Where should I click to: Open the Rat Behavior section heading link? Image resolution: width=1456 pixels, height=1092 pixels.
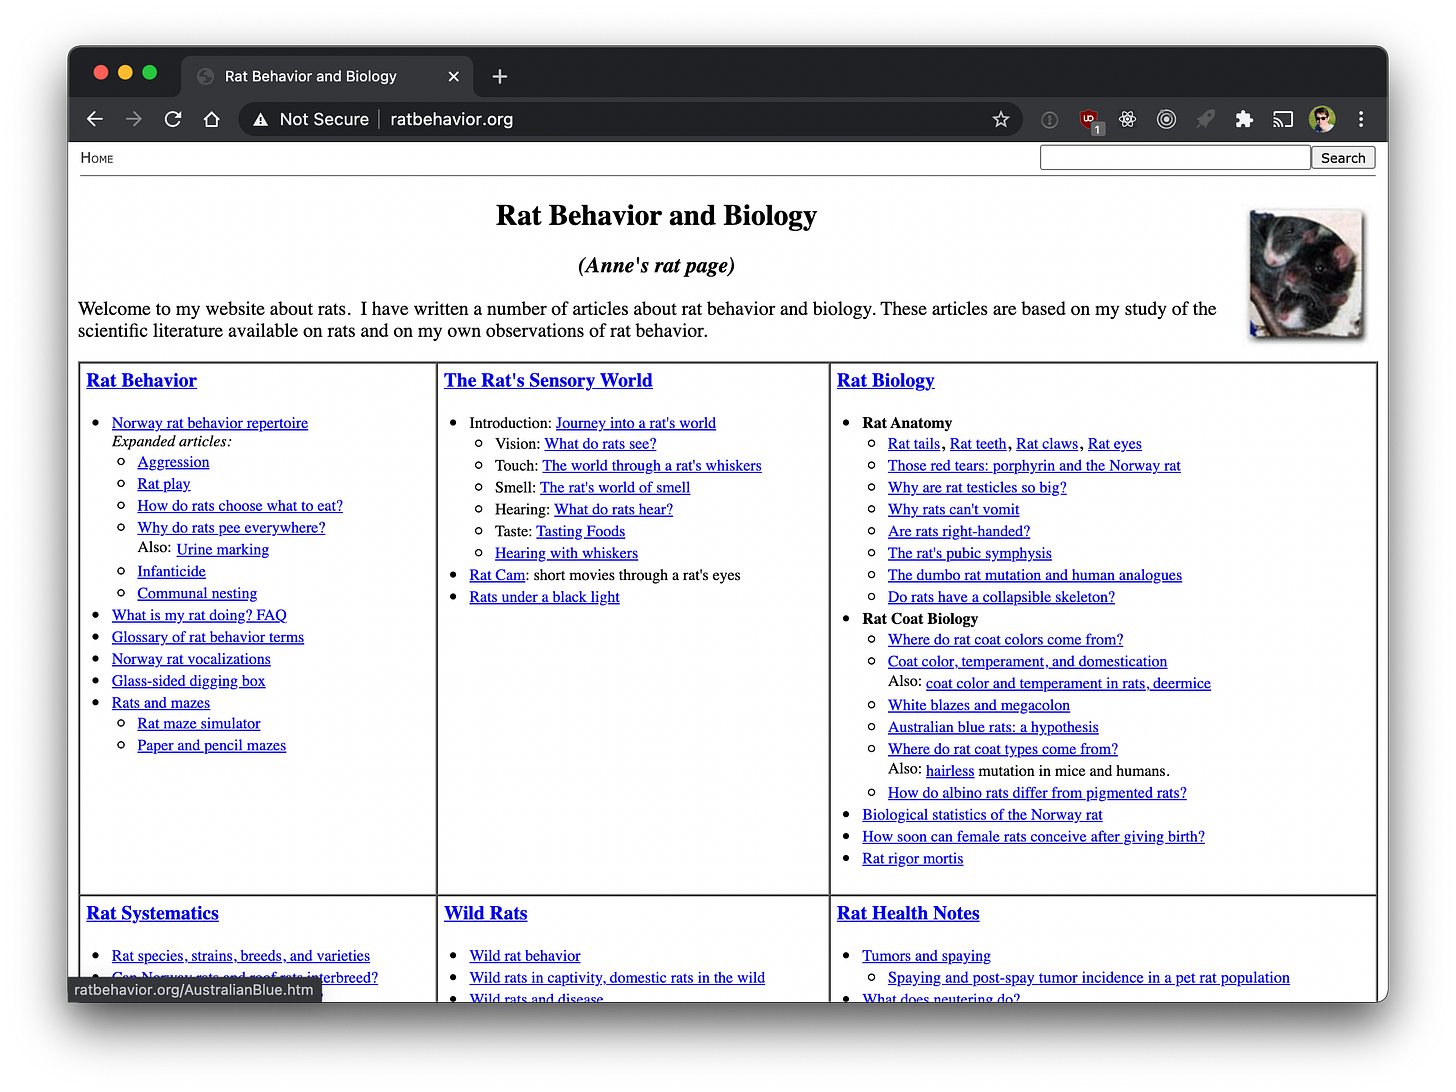141,380
